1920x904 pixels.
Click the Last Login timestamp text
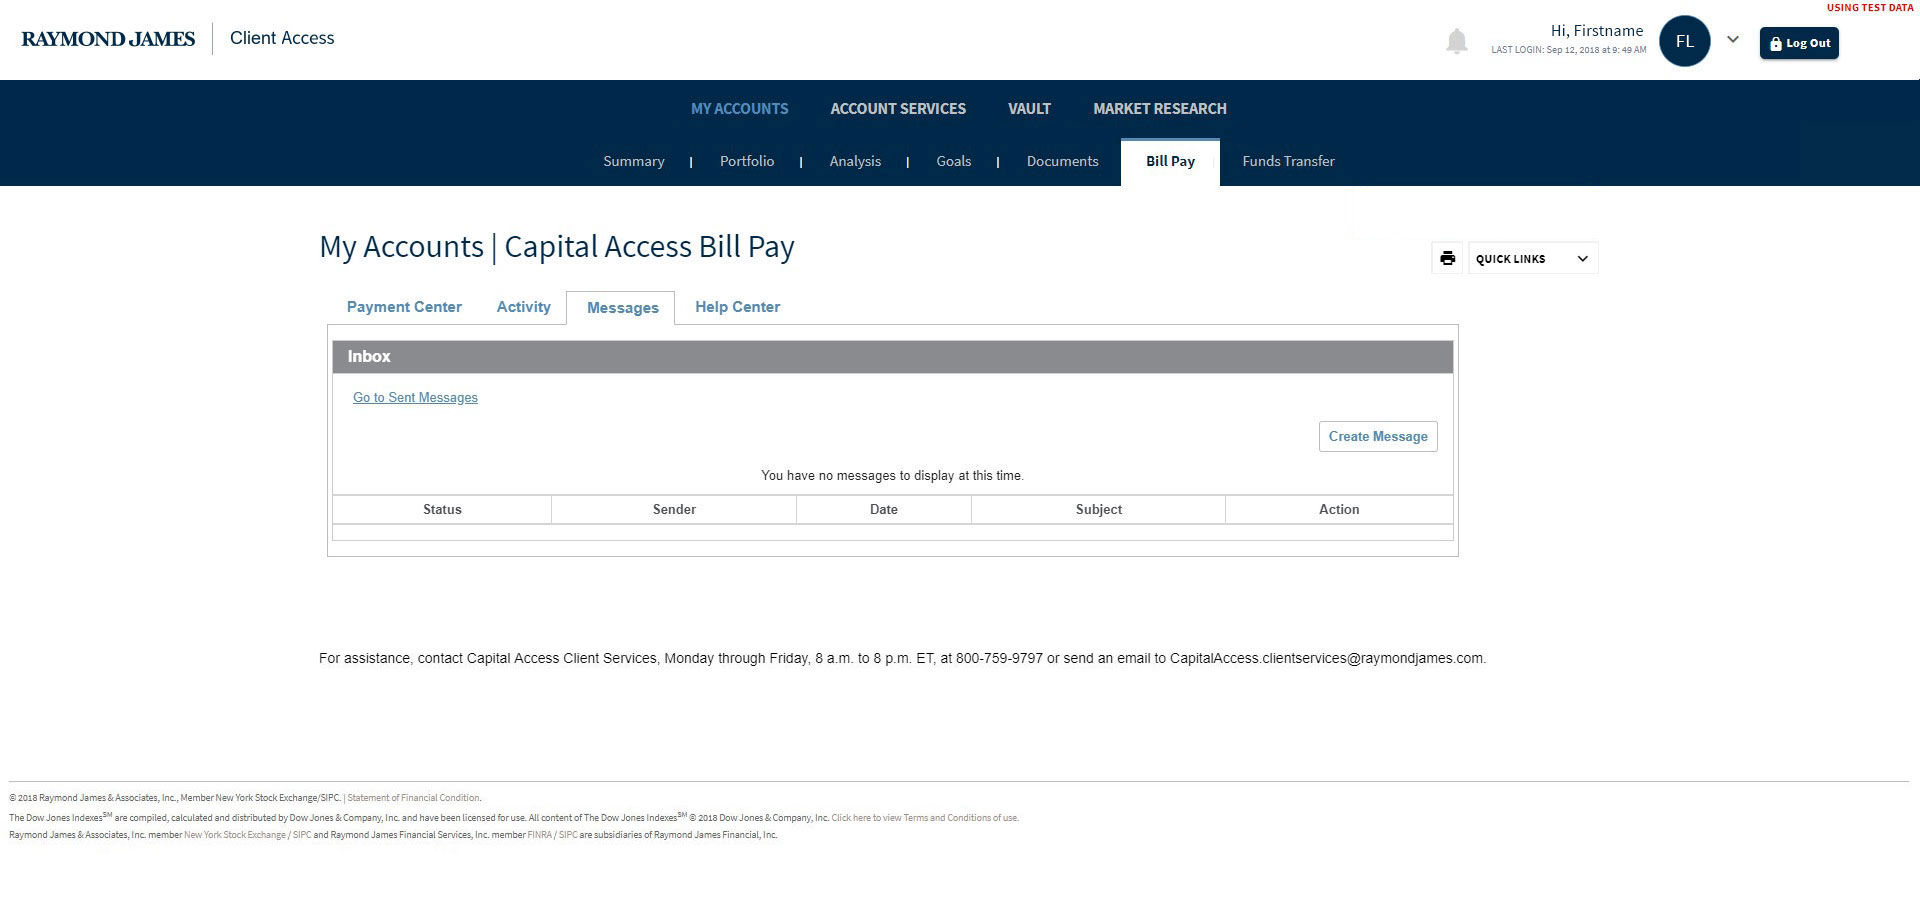coord(1568,50)
